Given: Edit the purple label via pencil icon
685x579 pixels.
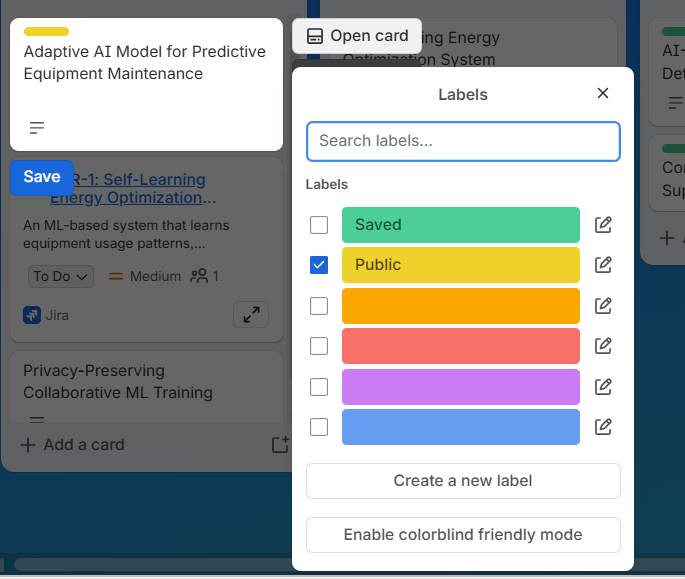Looking at the screenshot, I should click(603, 386).
